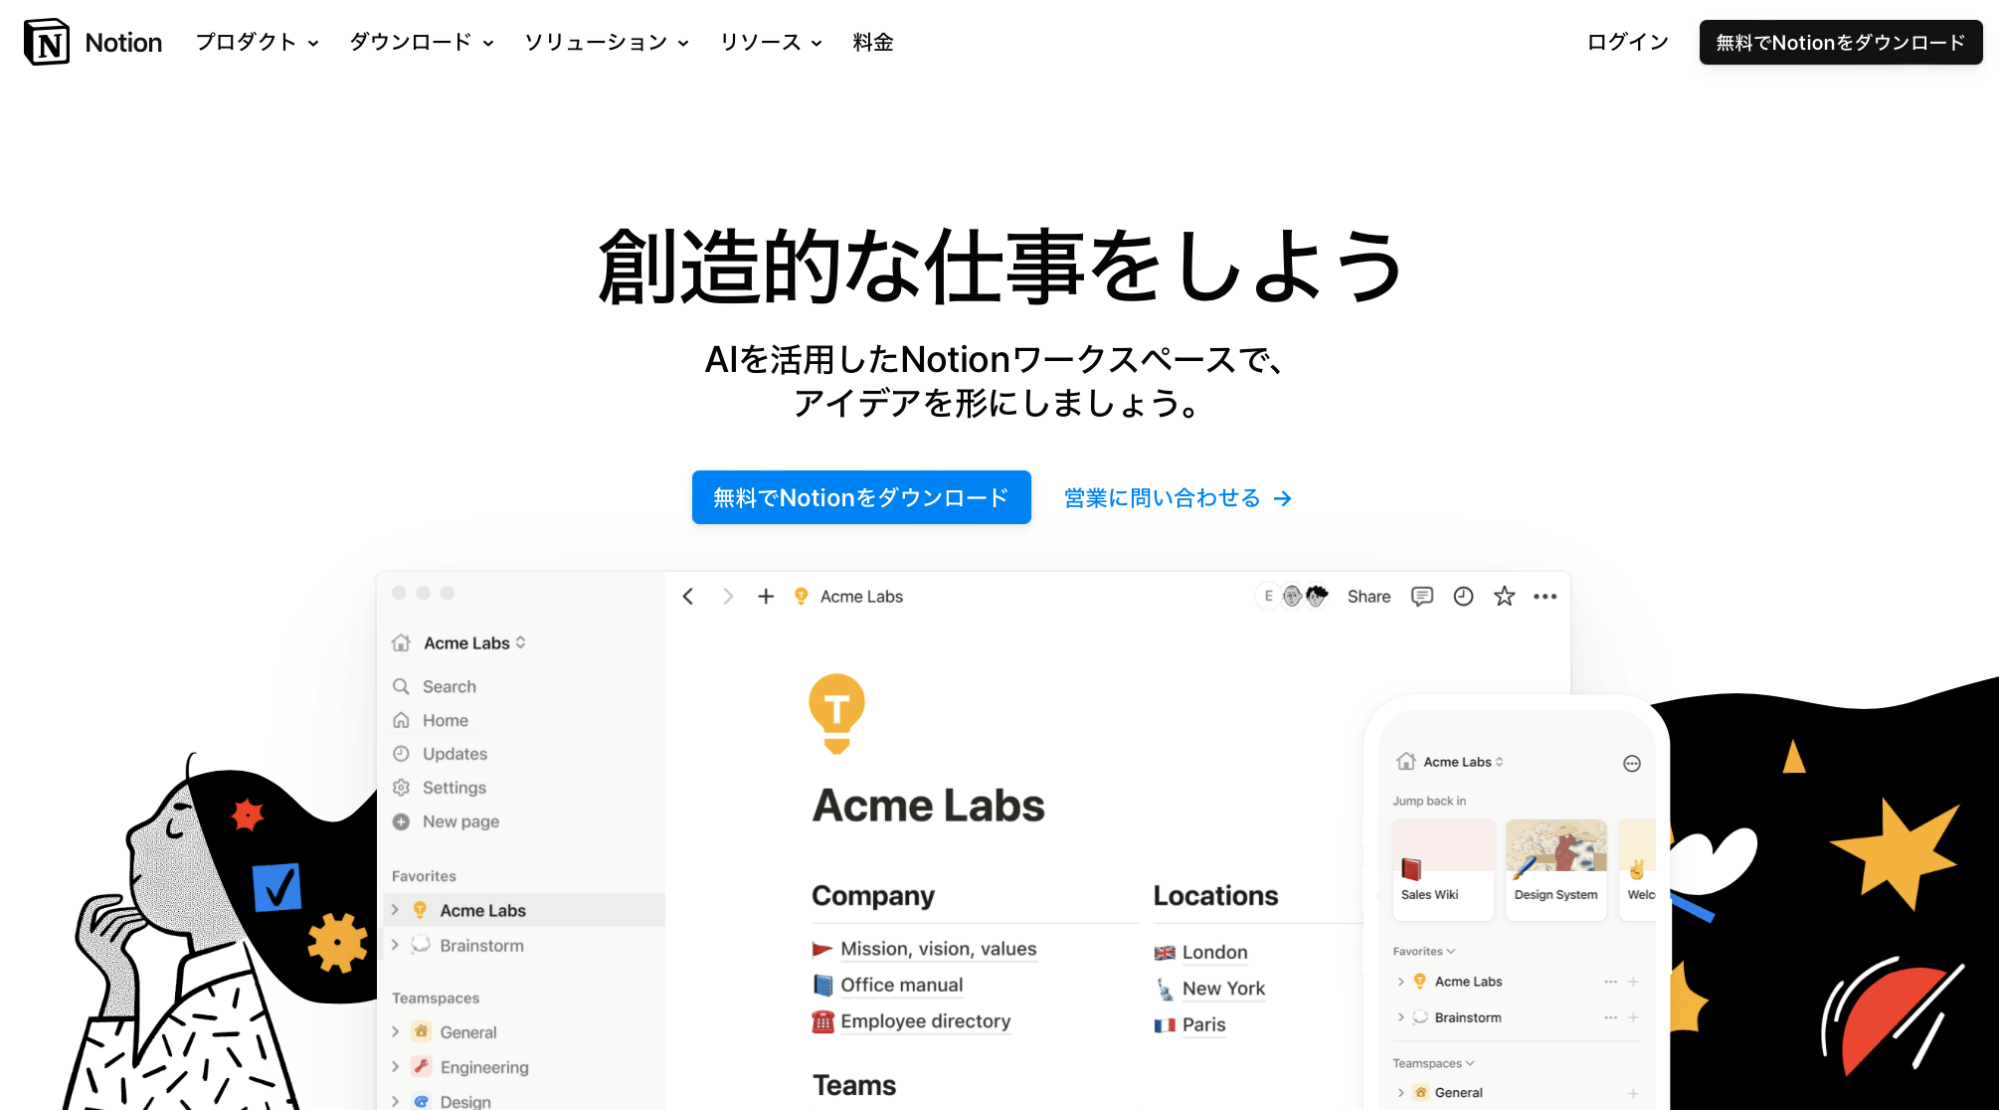The width and height of the screenshot is (1999, 1110).
Task: Open the circled ellipsis icon in mobile preview
Action: pos(1632,764)
